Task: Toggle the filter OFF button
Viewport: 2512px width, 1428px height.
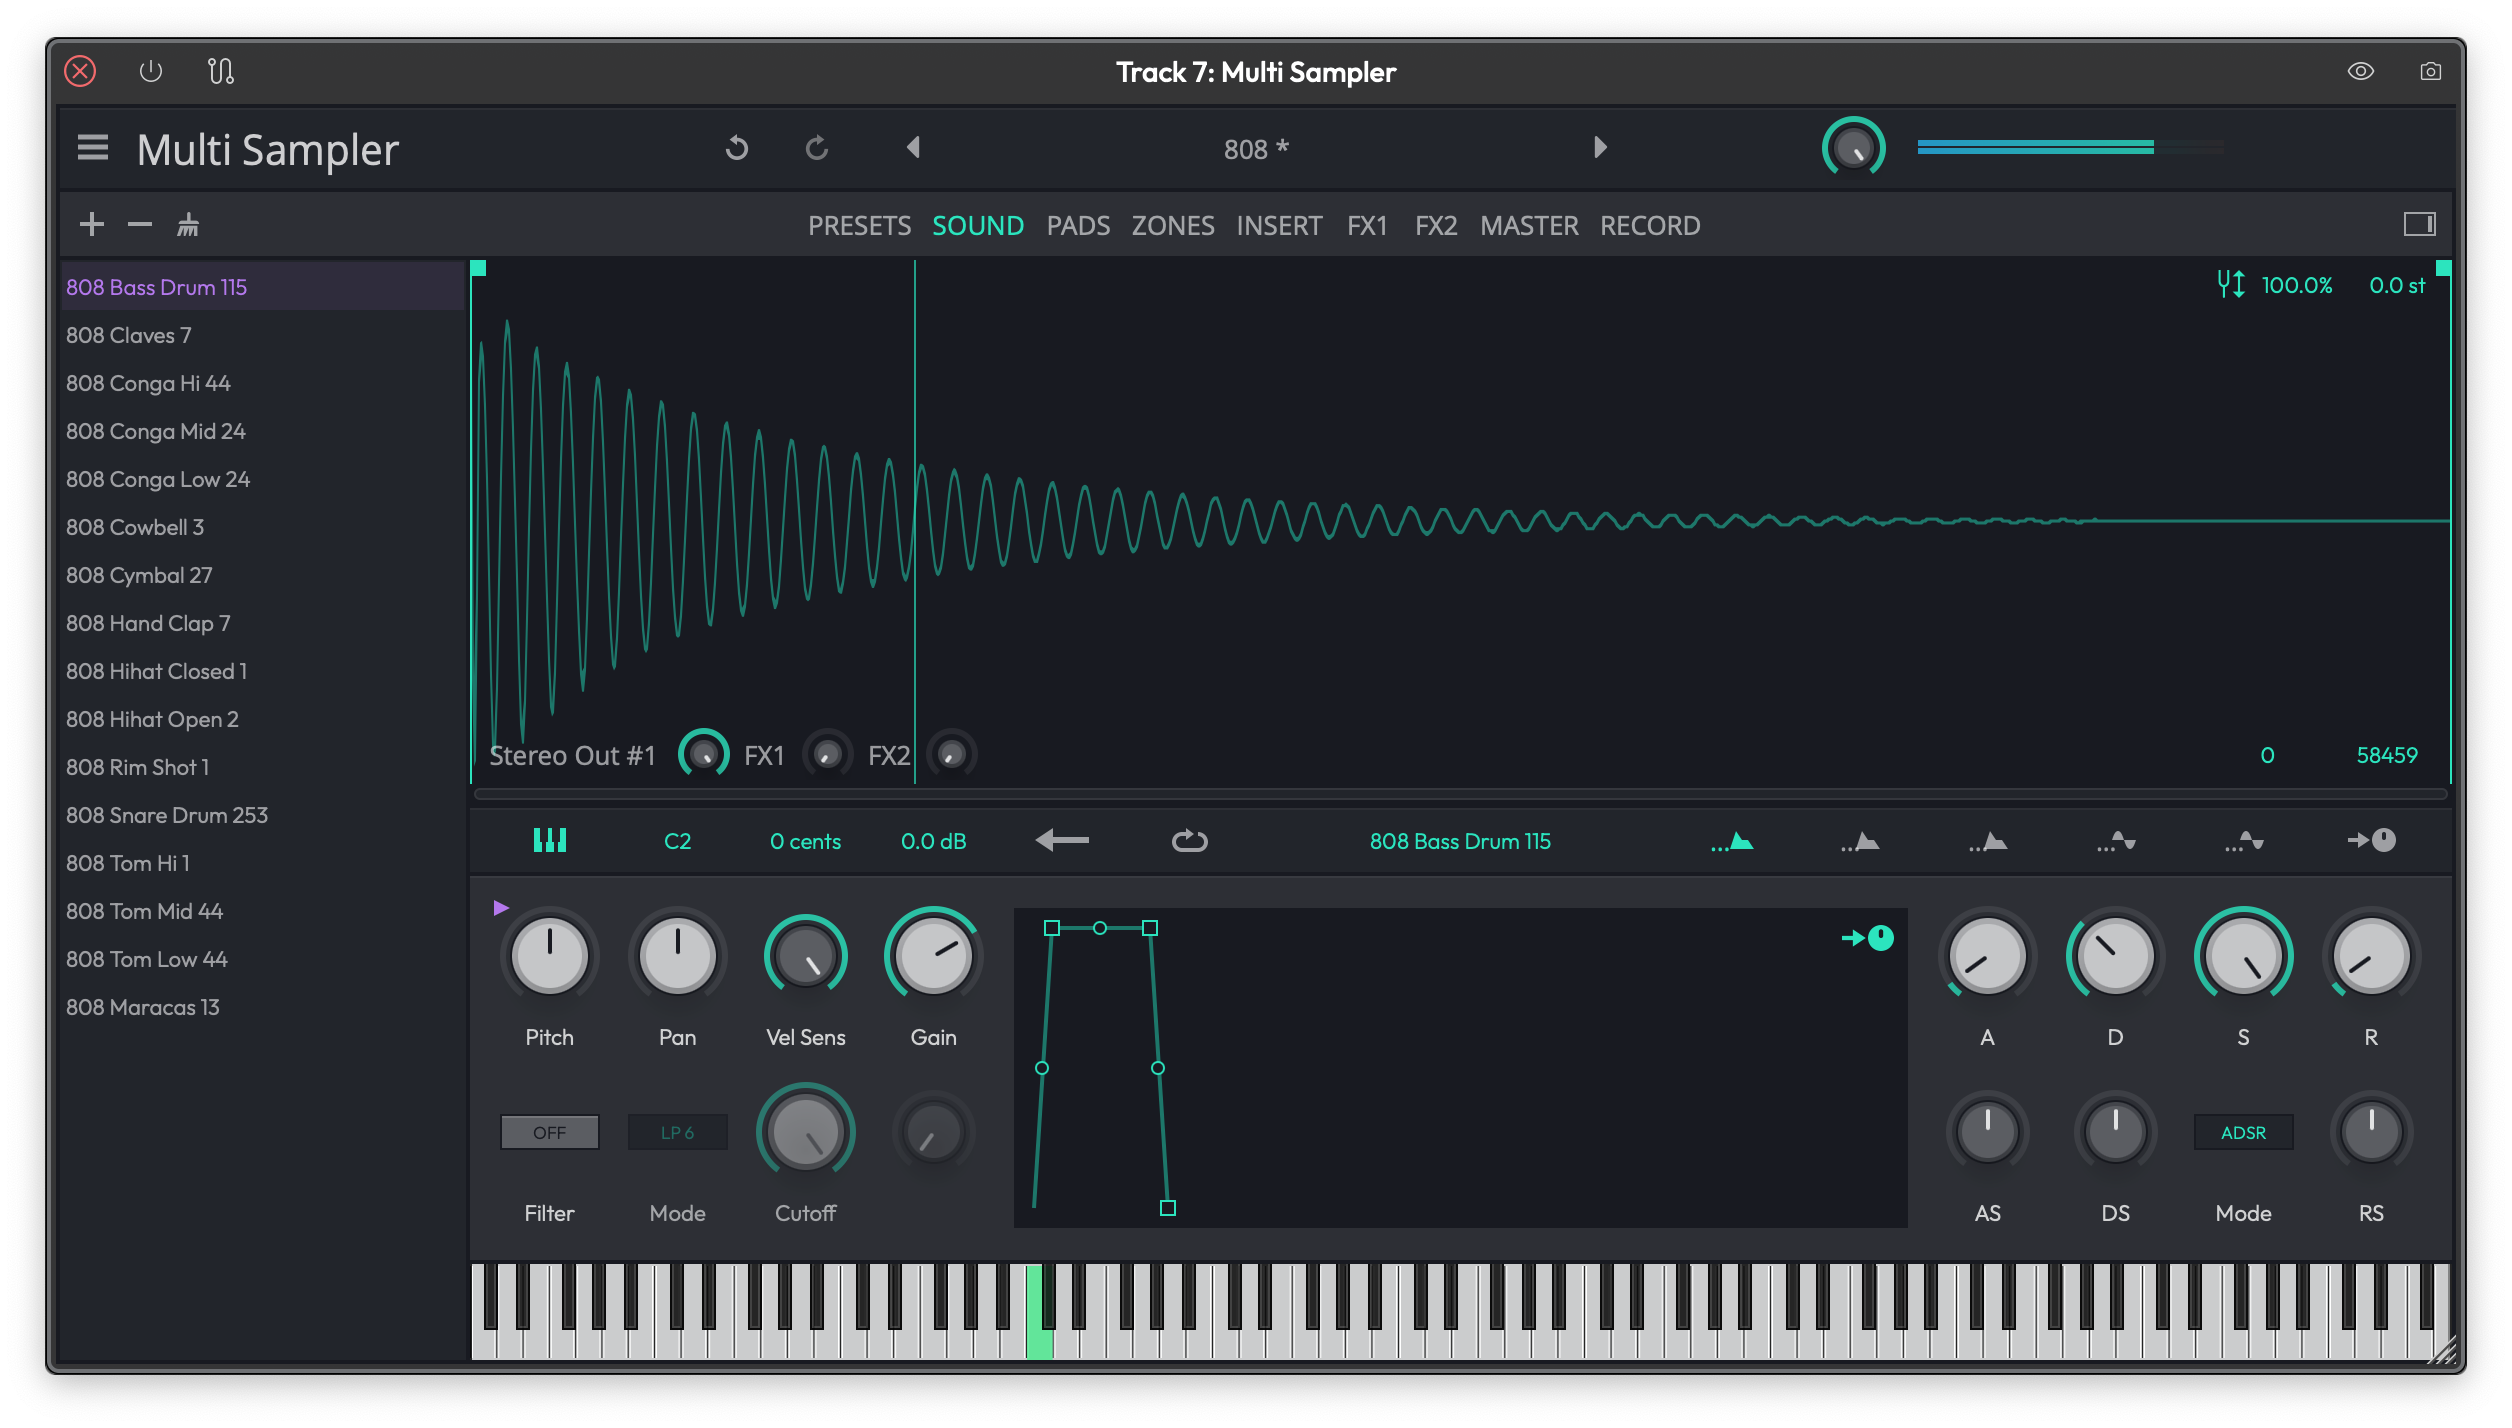Action: tap(549, 1132)
